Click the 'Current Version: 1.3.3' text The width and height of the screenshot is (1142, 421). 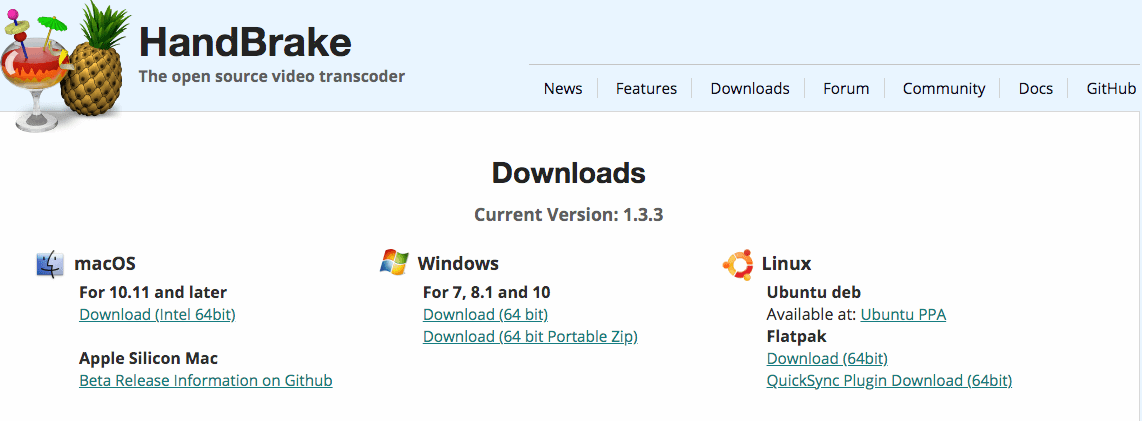(x=569, y=215)
